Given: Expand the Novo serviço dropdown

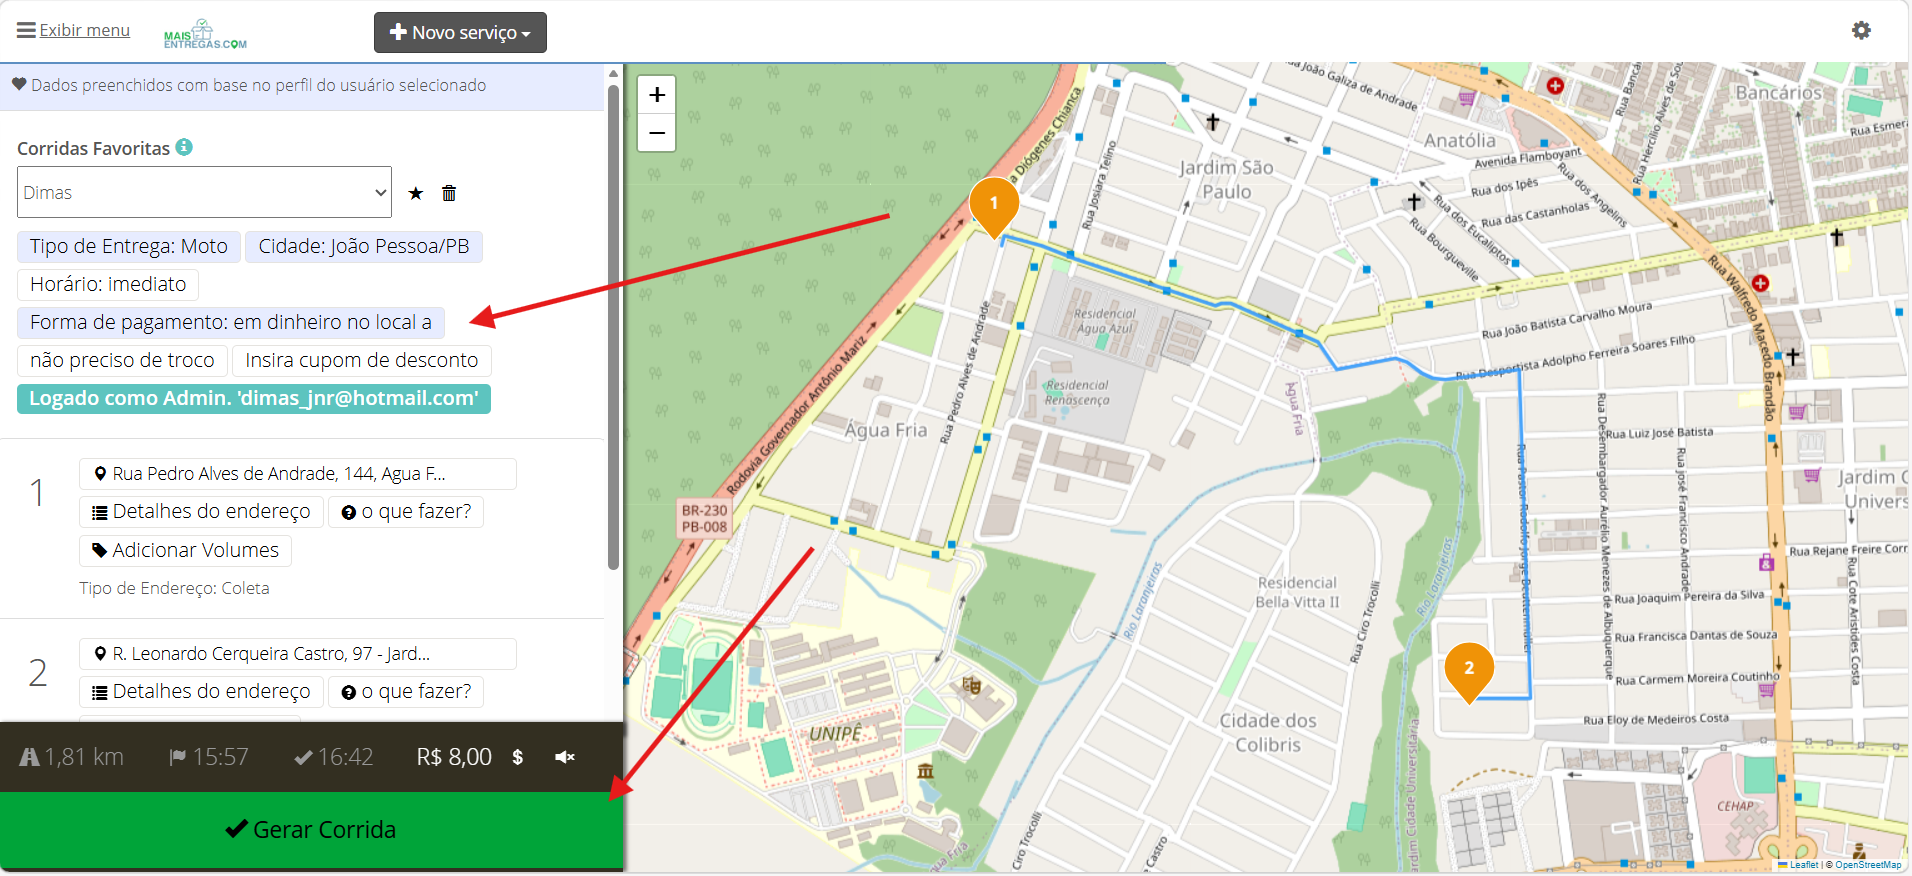Looking at the screenshot, I should 460,32.
